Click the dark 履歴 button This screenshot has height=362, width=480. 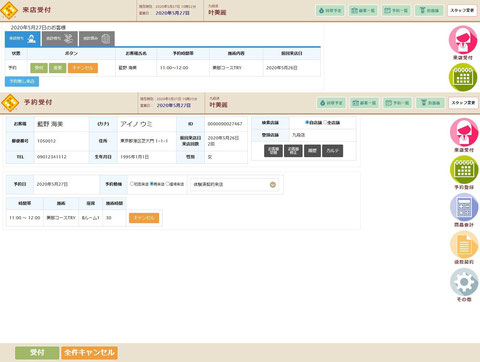[312, 151]
